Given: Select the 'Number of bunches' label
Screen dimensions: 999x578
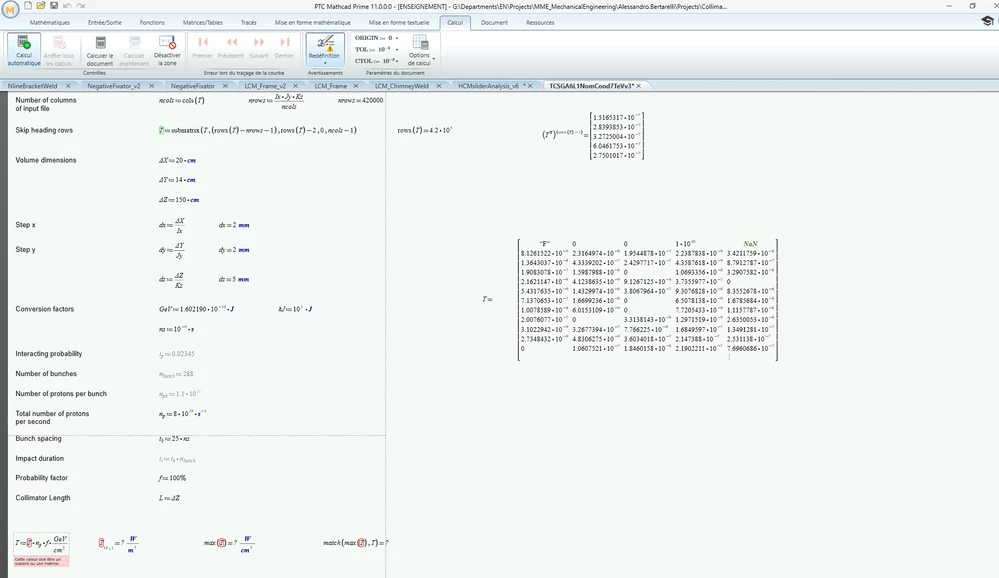Looking at the screenshot, I should [46, 374].
